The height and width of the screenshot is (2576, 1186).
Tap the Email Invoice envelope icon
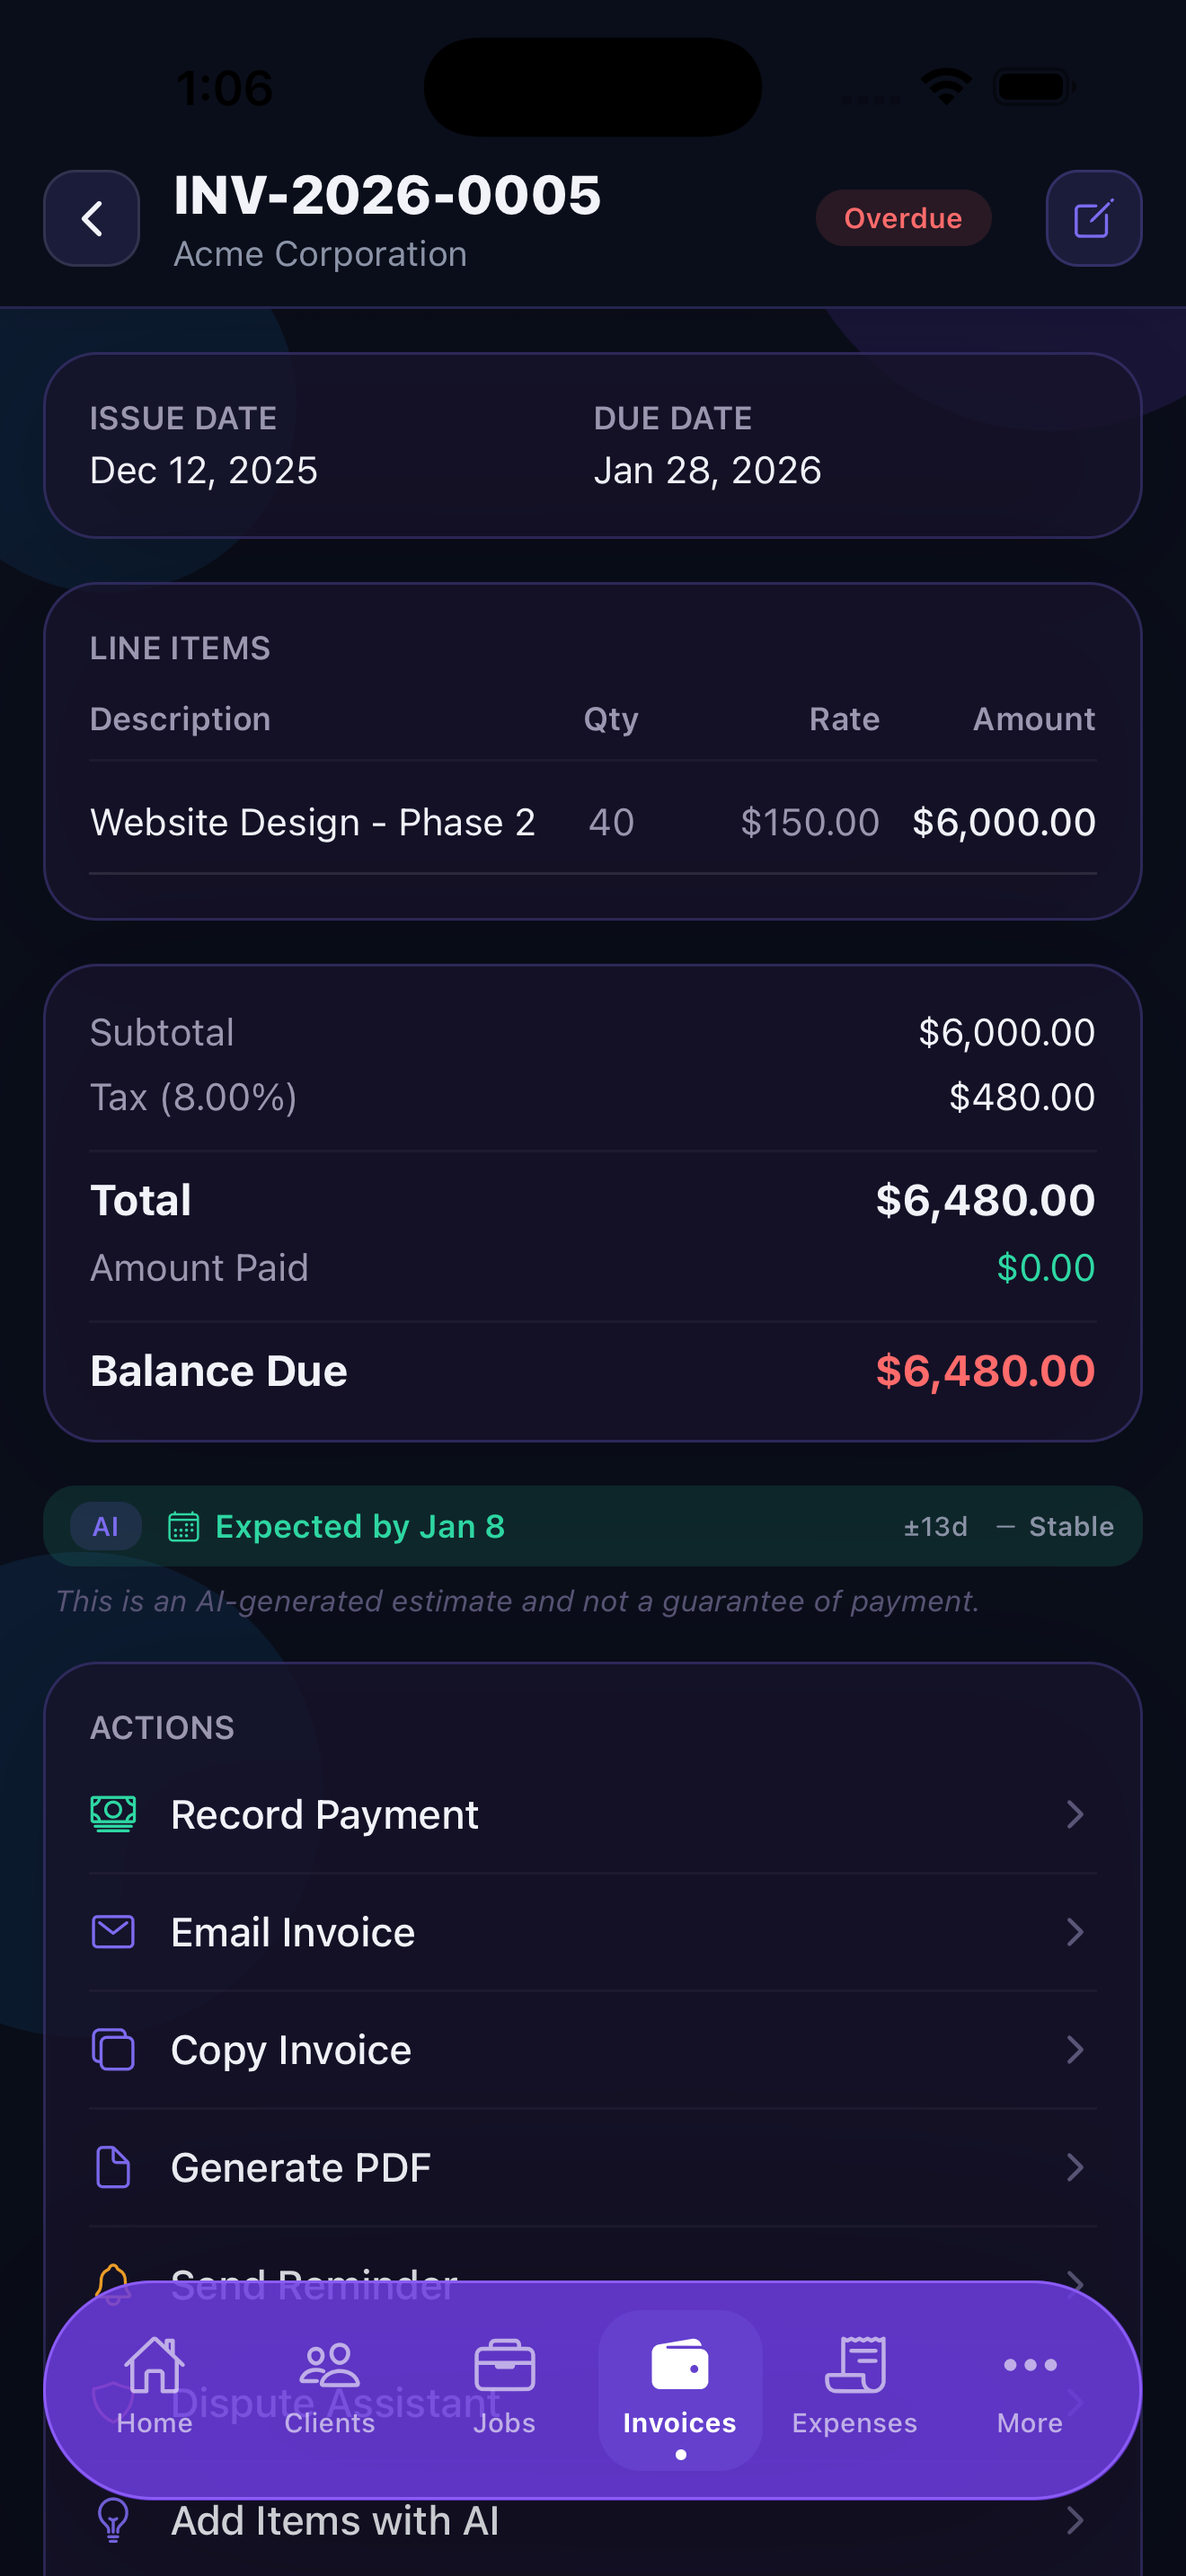pyautogui.click(x=112, y=1931)
